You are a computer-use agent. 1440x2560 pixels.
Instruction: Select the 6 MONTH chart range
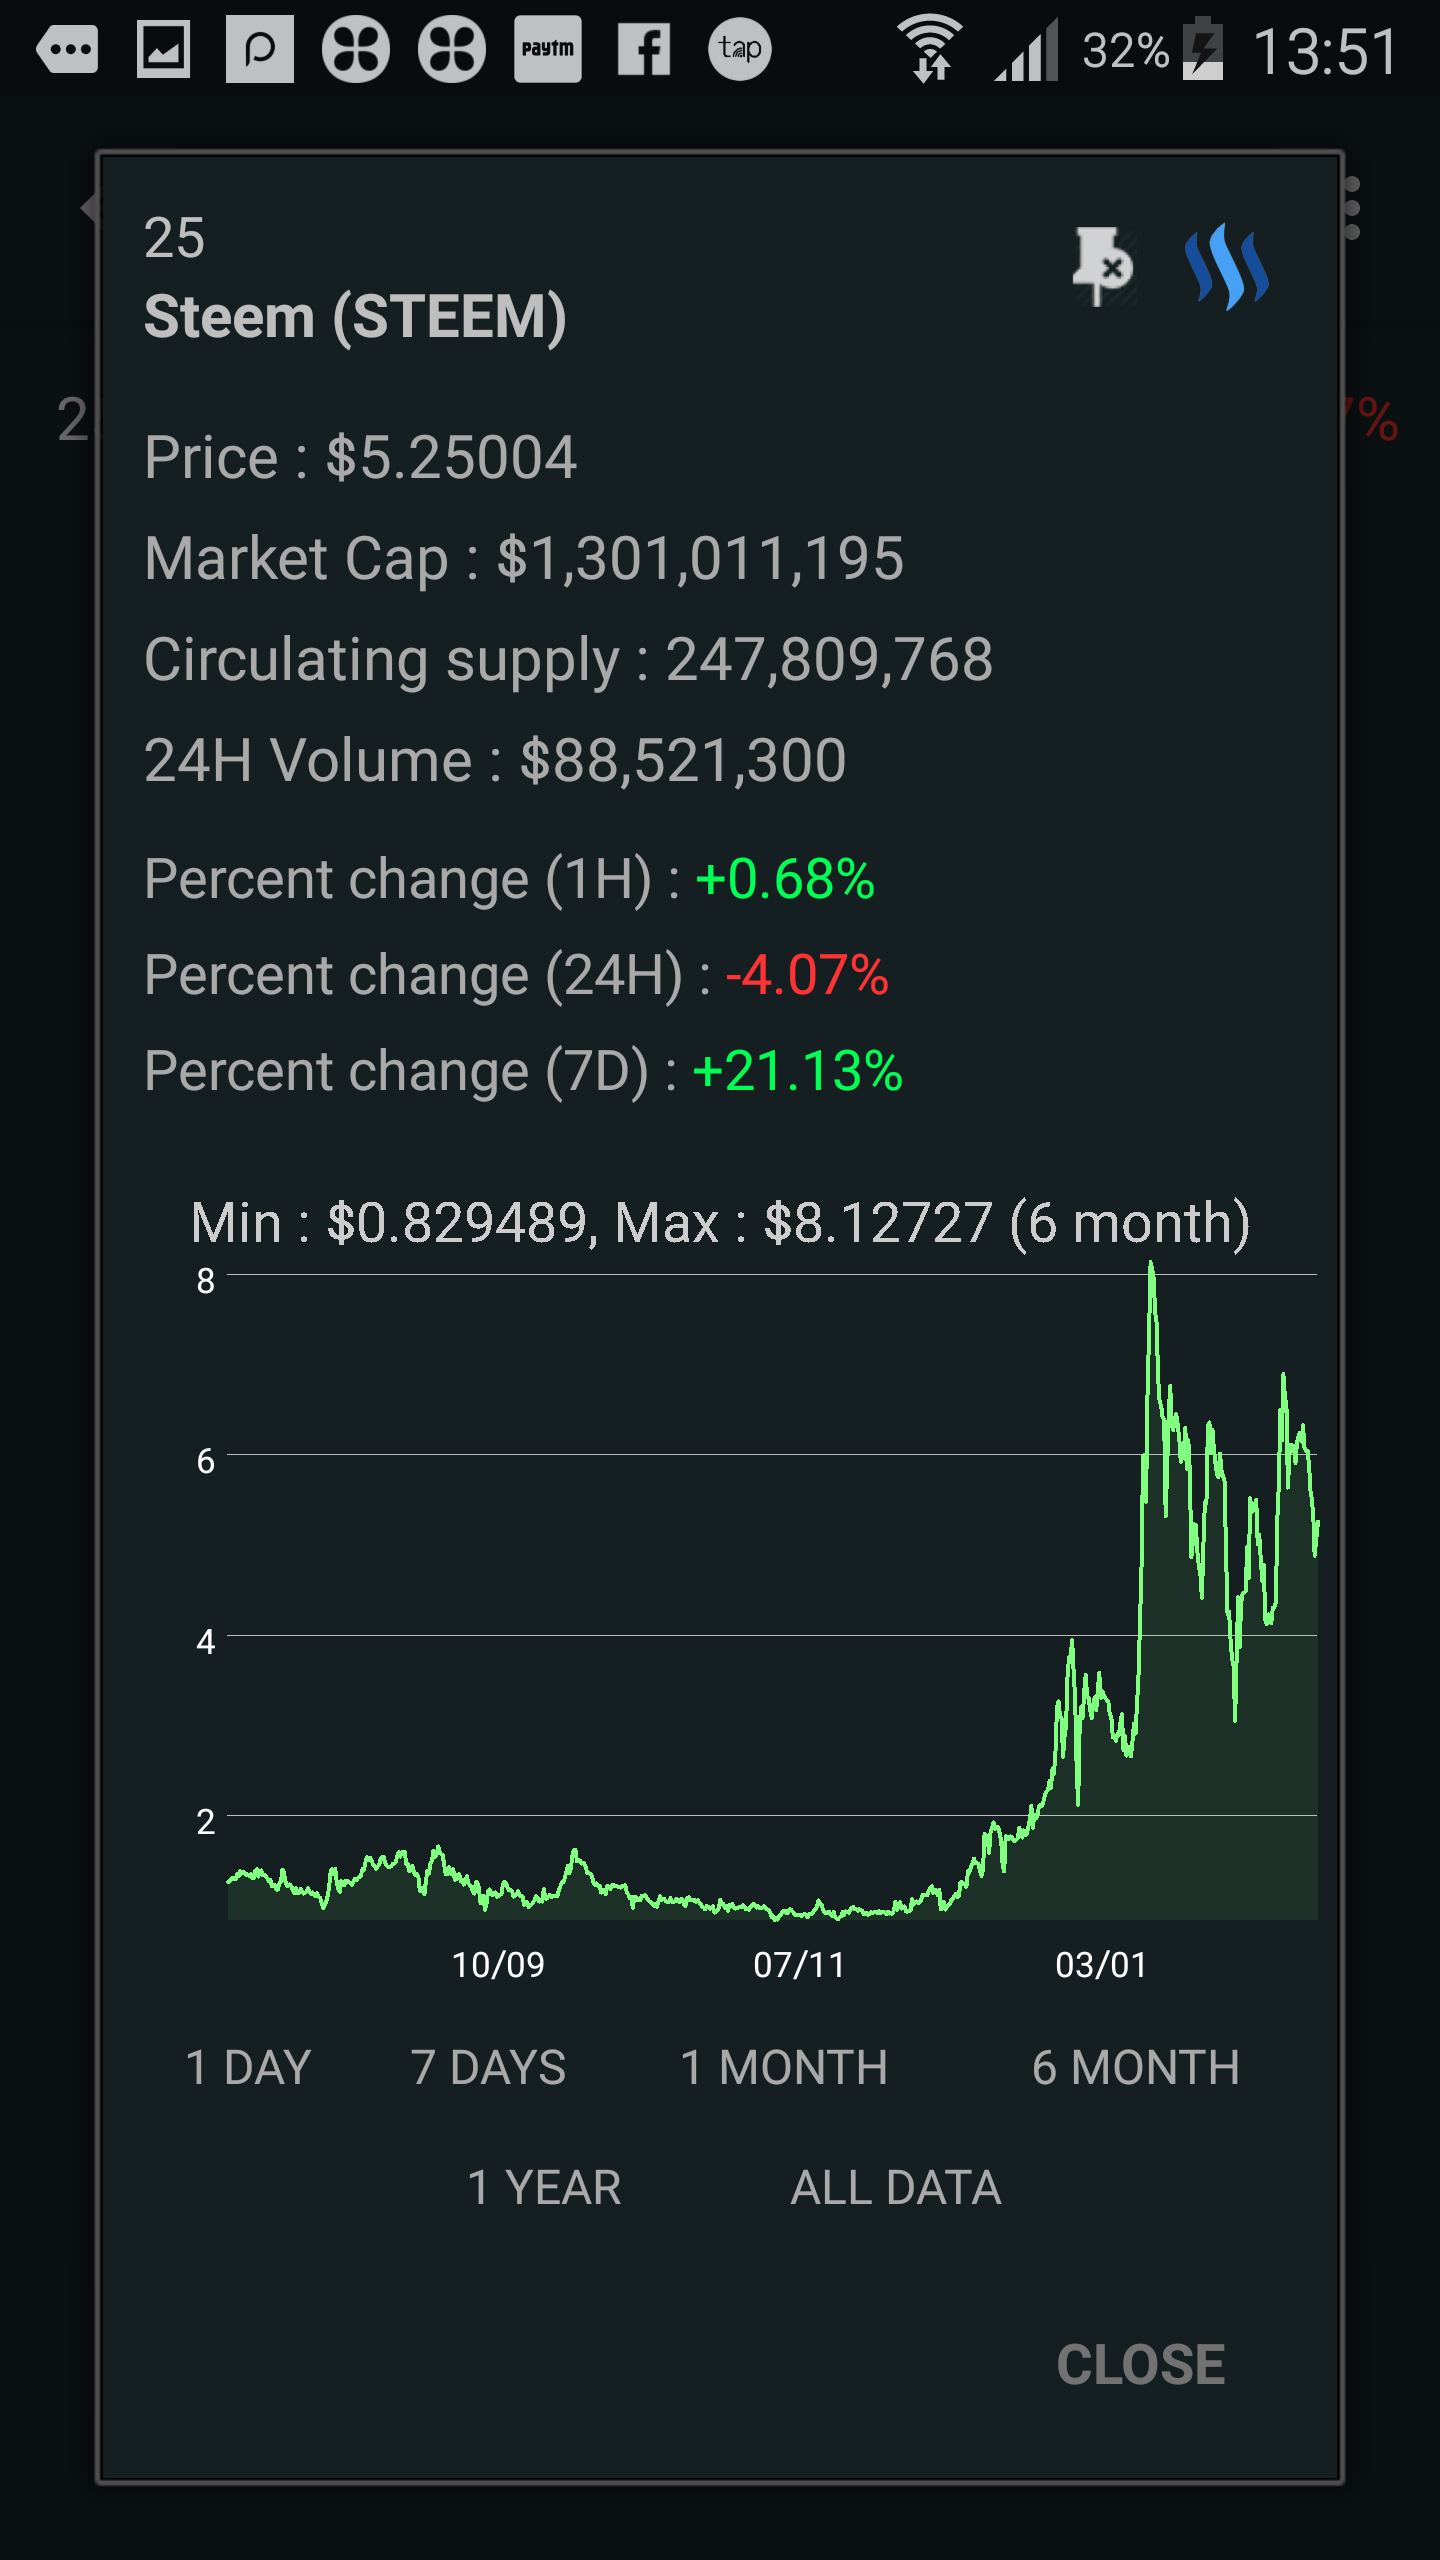click(x=1136, y=2068)
